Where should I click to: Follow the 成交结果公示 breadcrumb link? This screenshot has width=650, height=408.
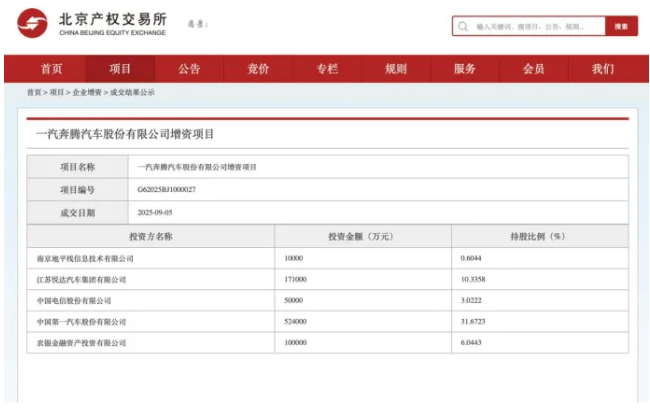[x=132, y=92]
